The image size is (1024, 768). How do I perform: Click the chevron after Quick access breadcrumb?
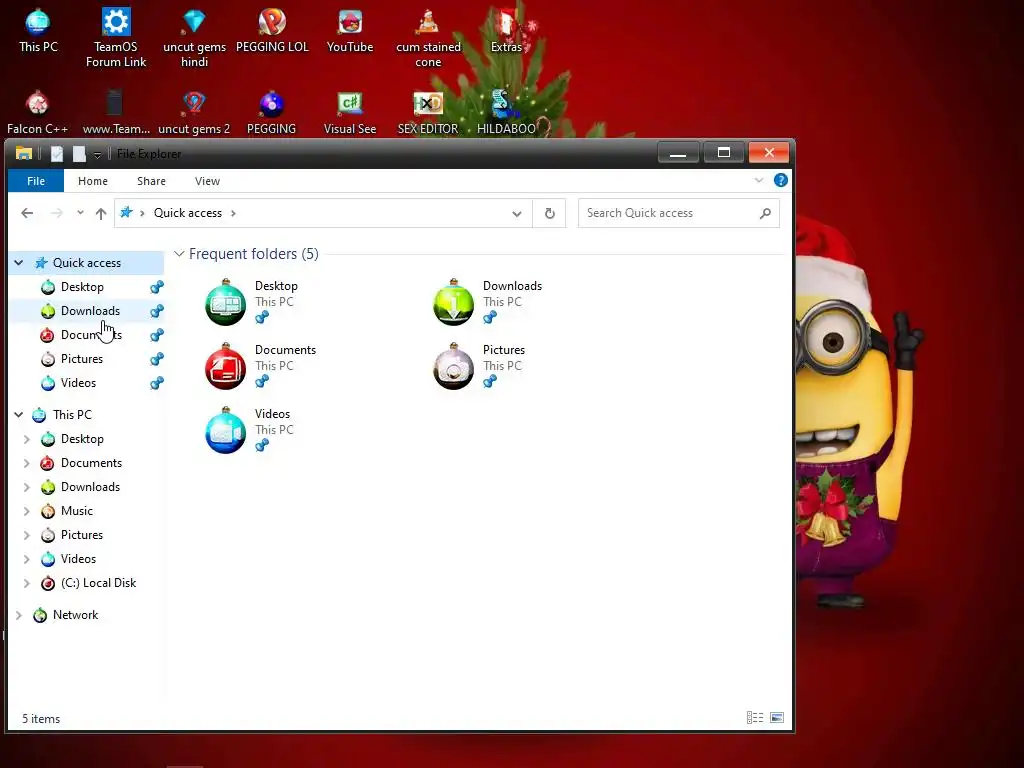(233, 213)
